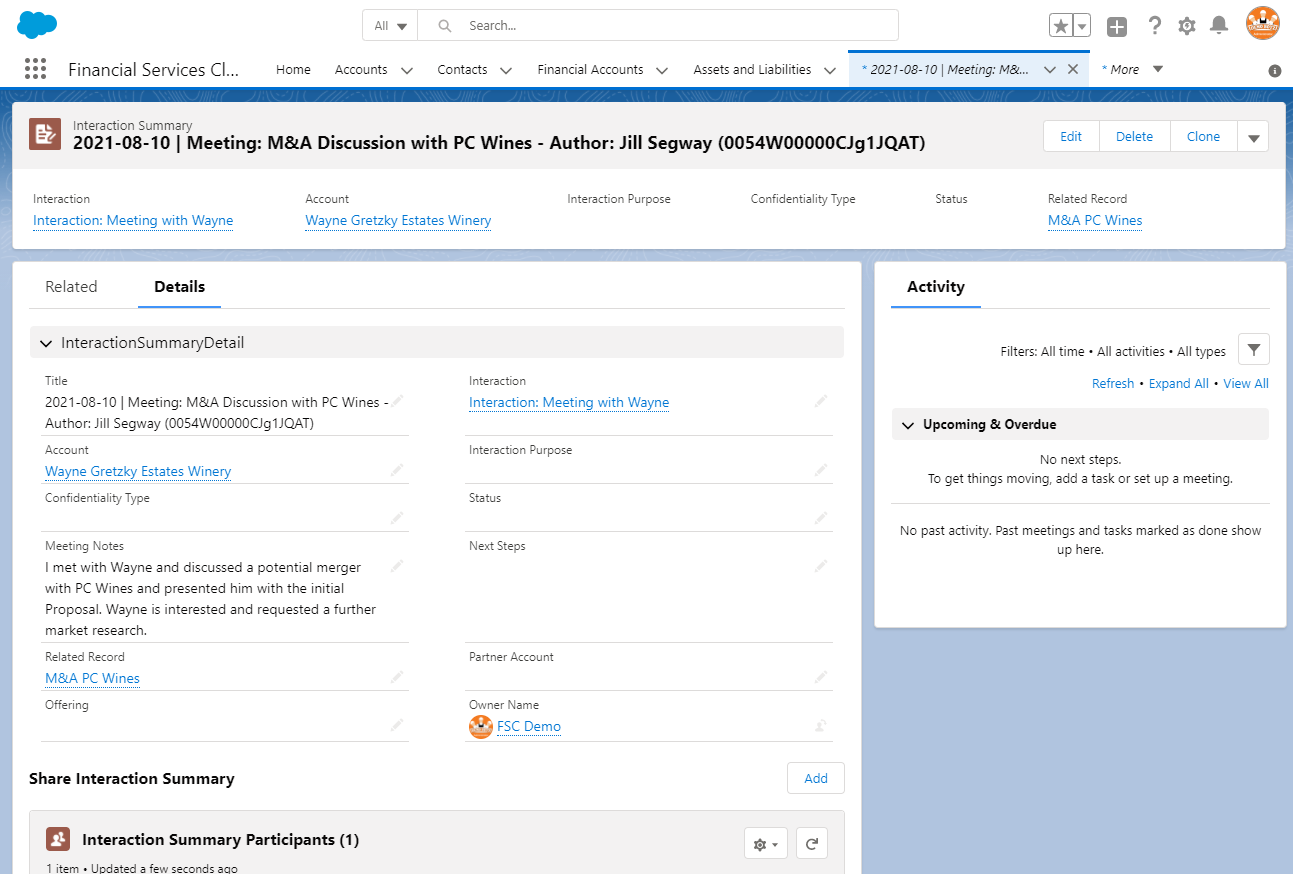1293x874 pixels.
Task: Expand the Accounts tab chevron
Action: tap(407, 70)
